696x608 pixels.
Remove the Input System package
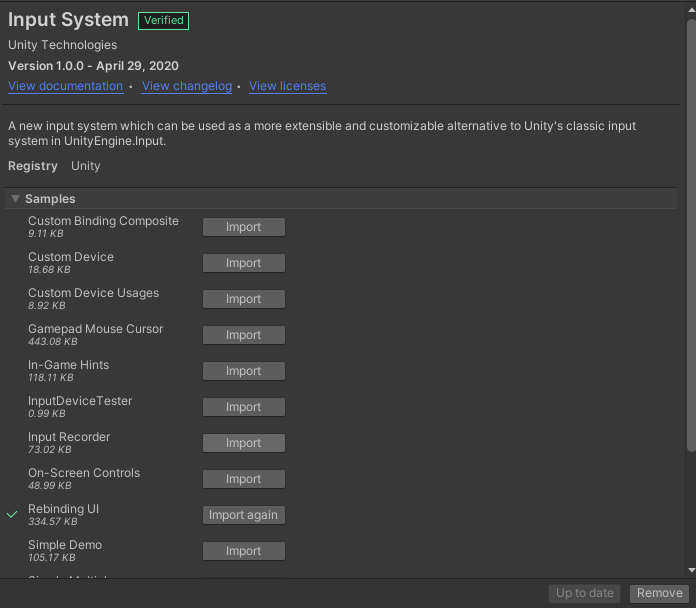[x=659, y=593]
